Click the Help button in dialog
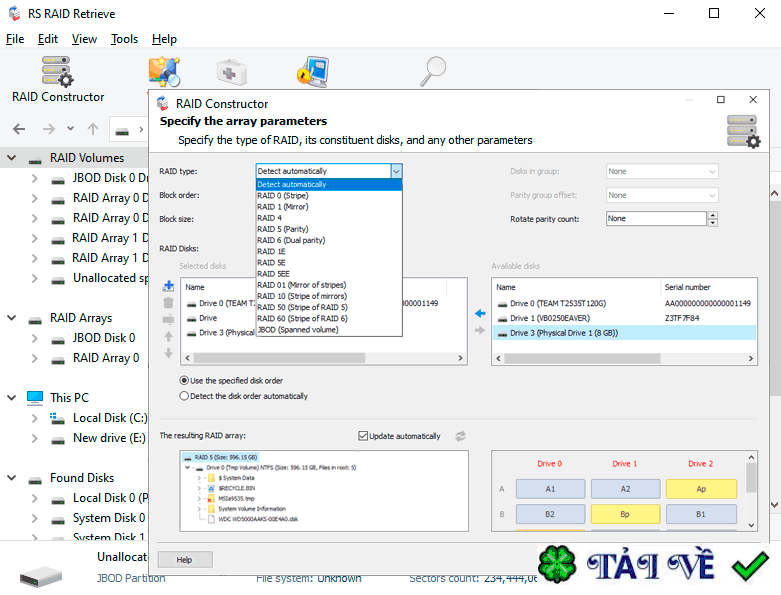This screenshot has height=595, width=781. 184,560
